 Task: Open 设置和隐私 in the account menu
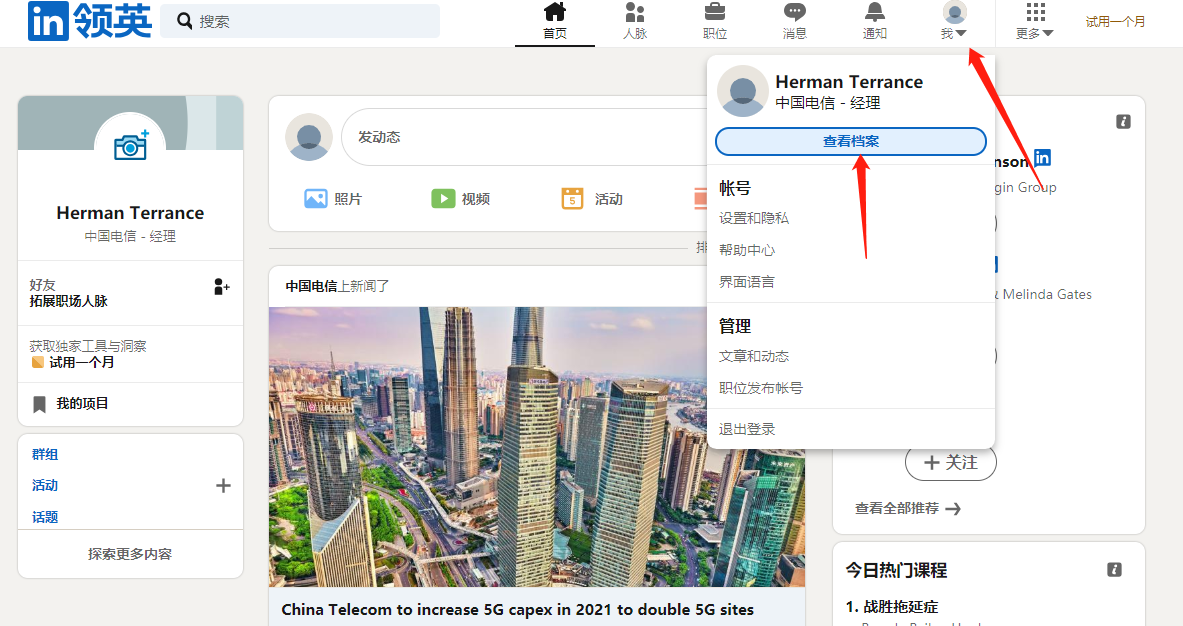[754, 218]
